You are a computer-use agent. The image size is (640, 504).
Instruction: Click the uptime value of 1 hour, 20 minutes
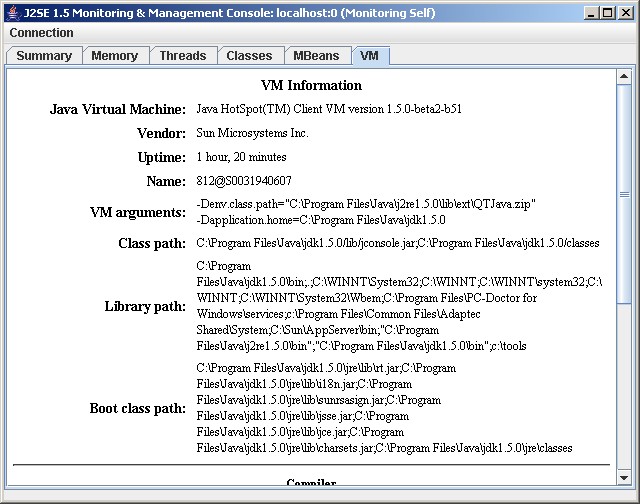[x=241, y=157]
